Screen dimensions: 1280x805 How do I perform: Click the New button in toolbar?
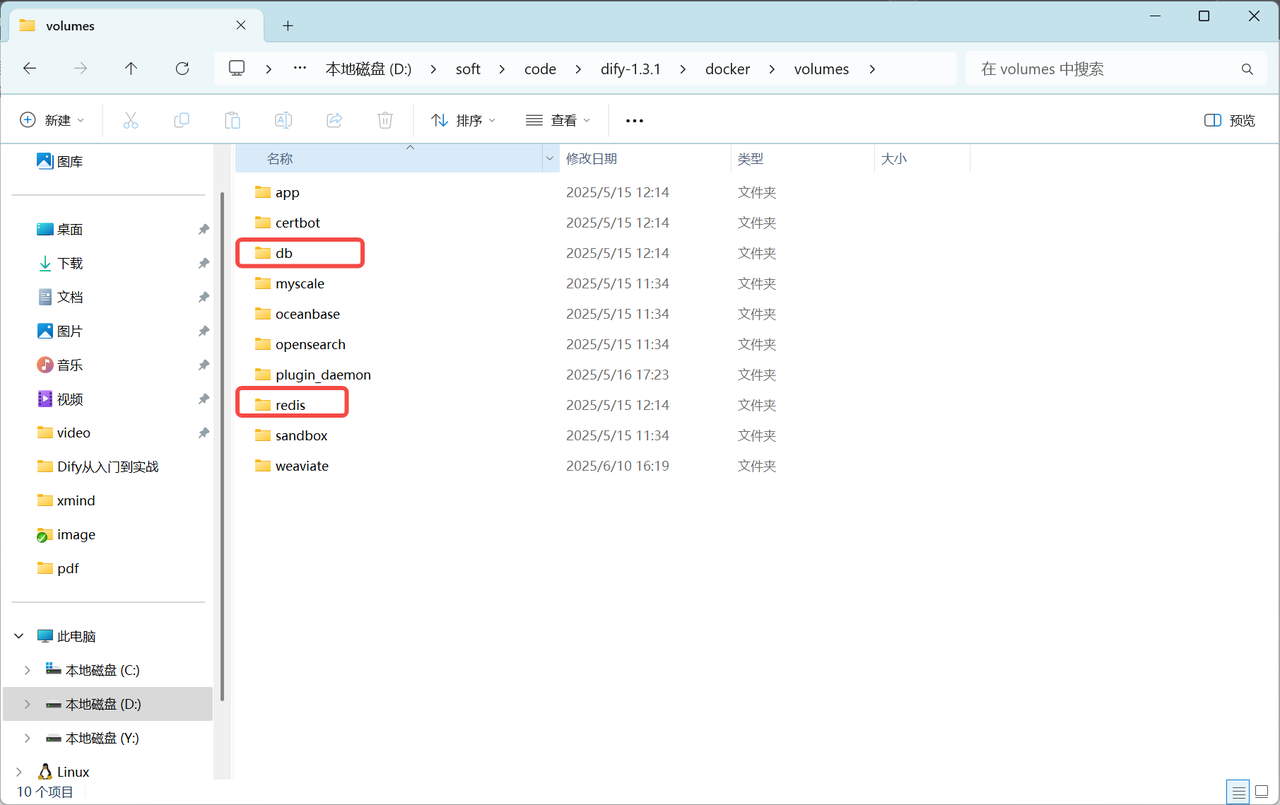pyautogui.click(x=52, y=120)
